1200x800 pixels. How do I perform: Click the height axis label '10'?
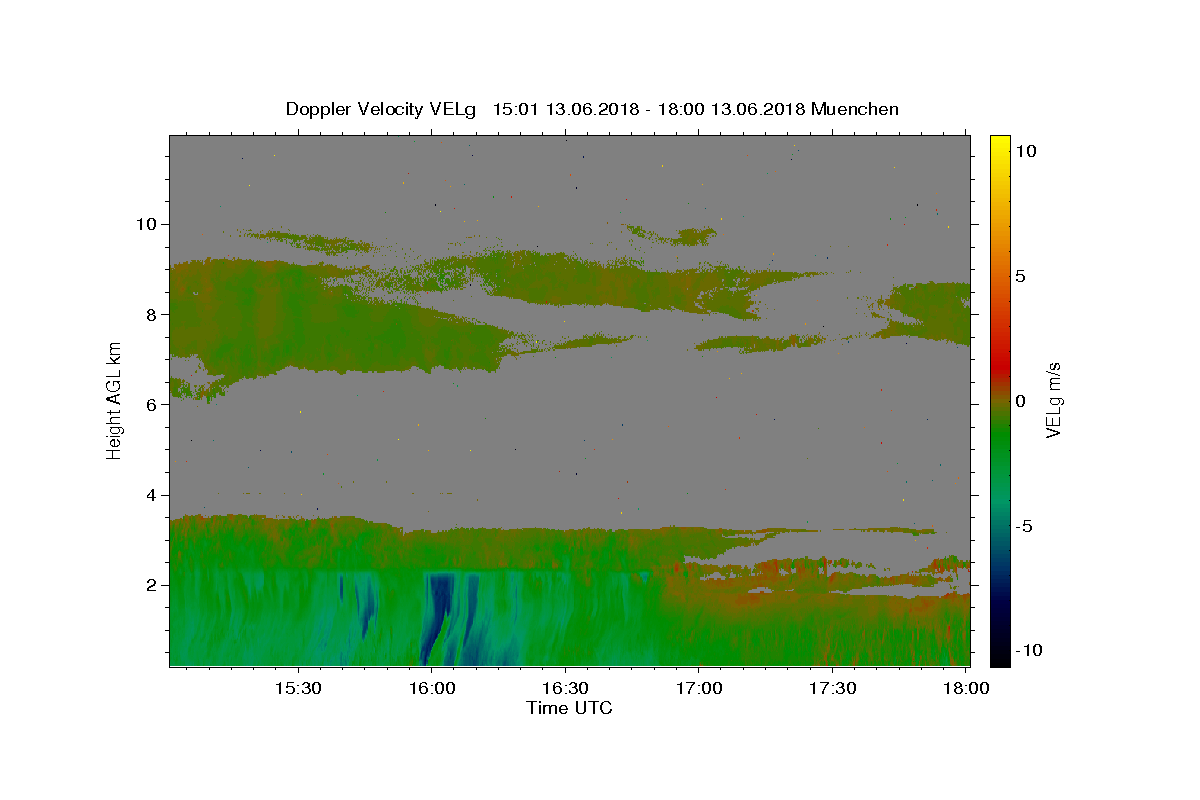click(149, 224)
